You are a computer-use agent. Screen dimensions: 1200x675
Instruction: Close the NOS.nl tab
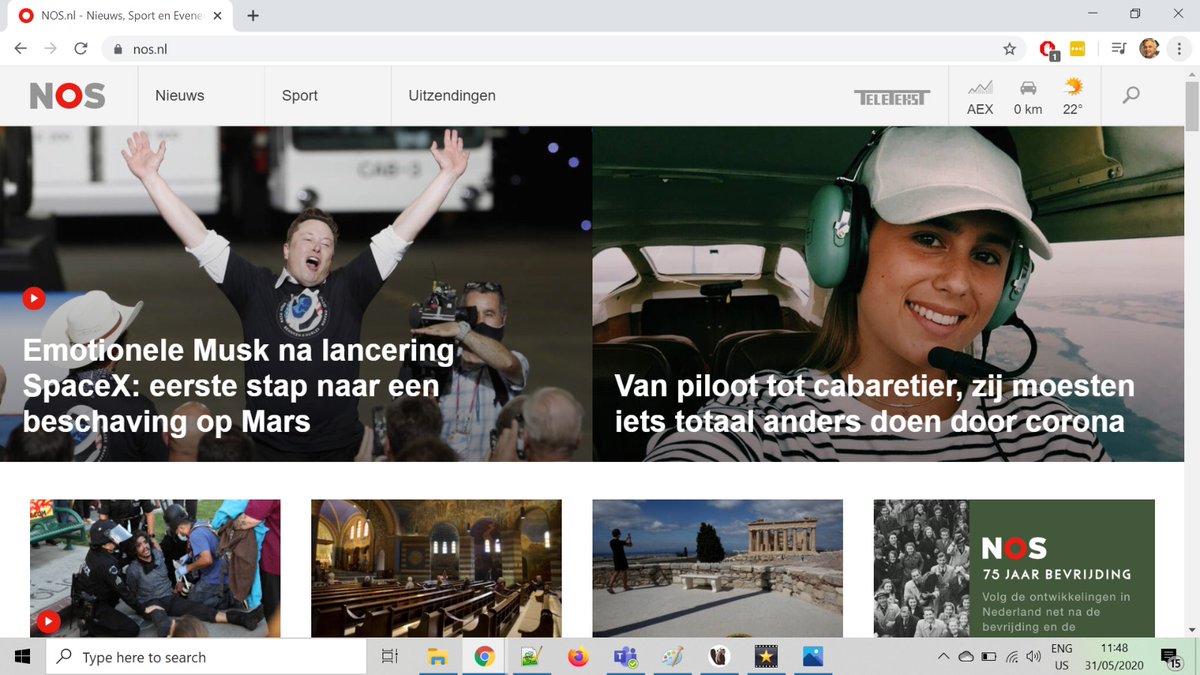coord(219,16)
